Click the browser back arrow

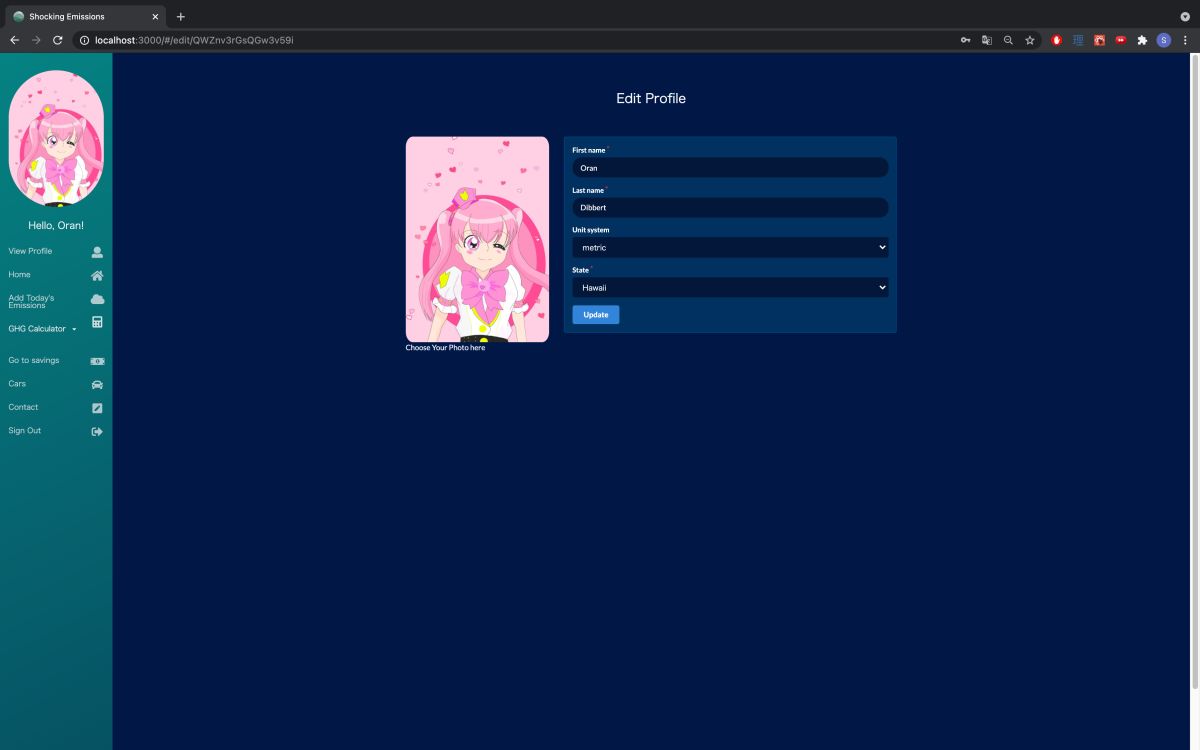coord(14,40)
